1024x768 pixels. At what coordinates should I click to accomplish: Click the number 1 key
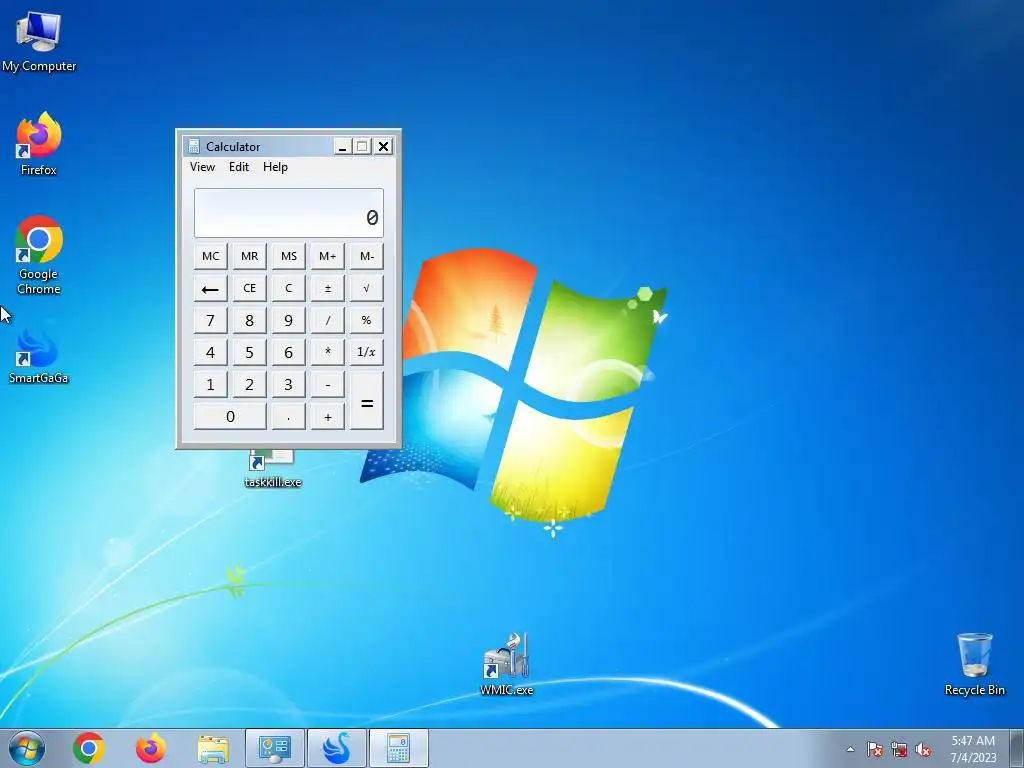[x=210, y=384]
